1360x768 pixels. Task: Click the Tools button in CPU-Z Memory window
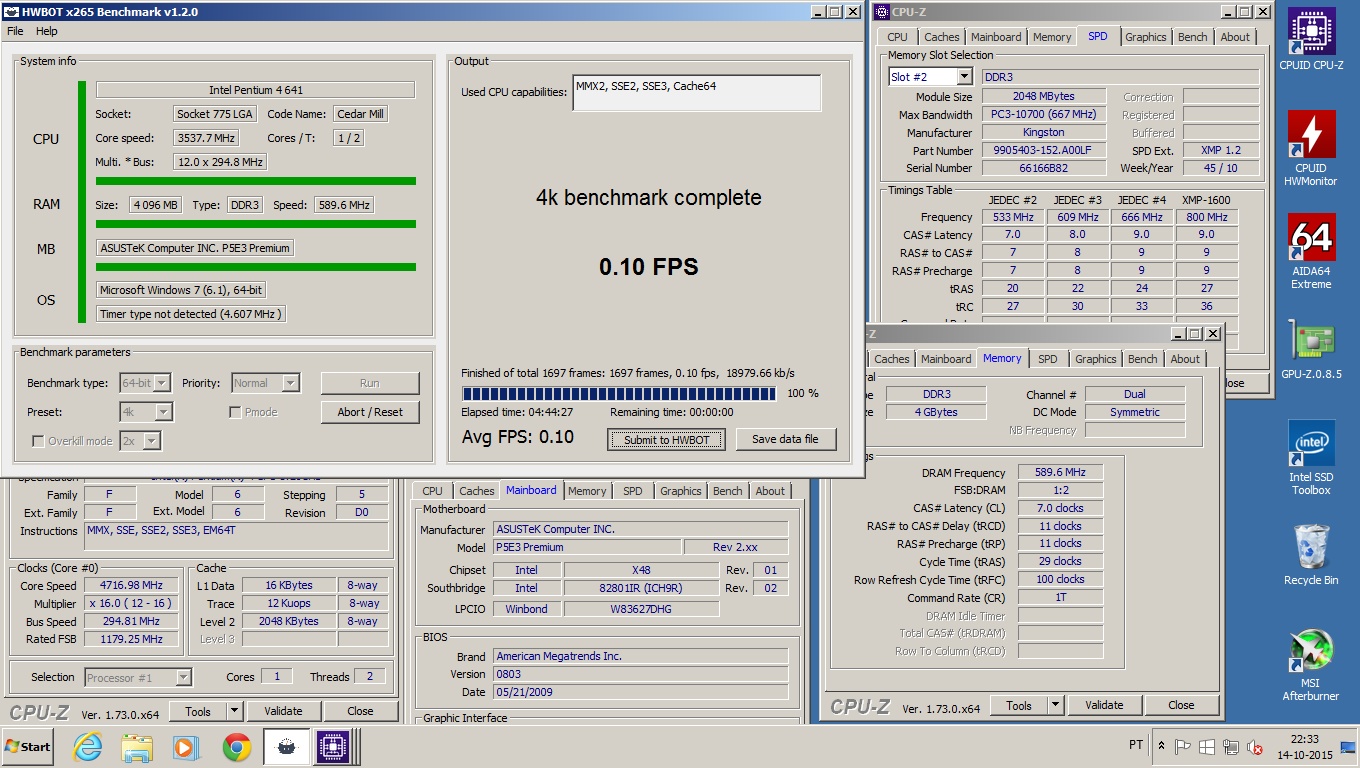1018,705
